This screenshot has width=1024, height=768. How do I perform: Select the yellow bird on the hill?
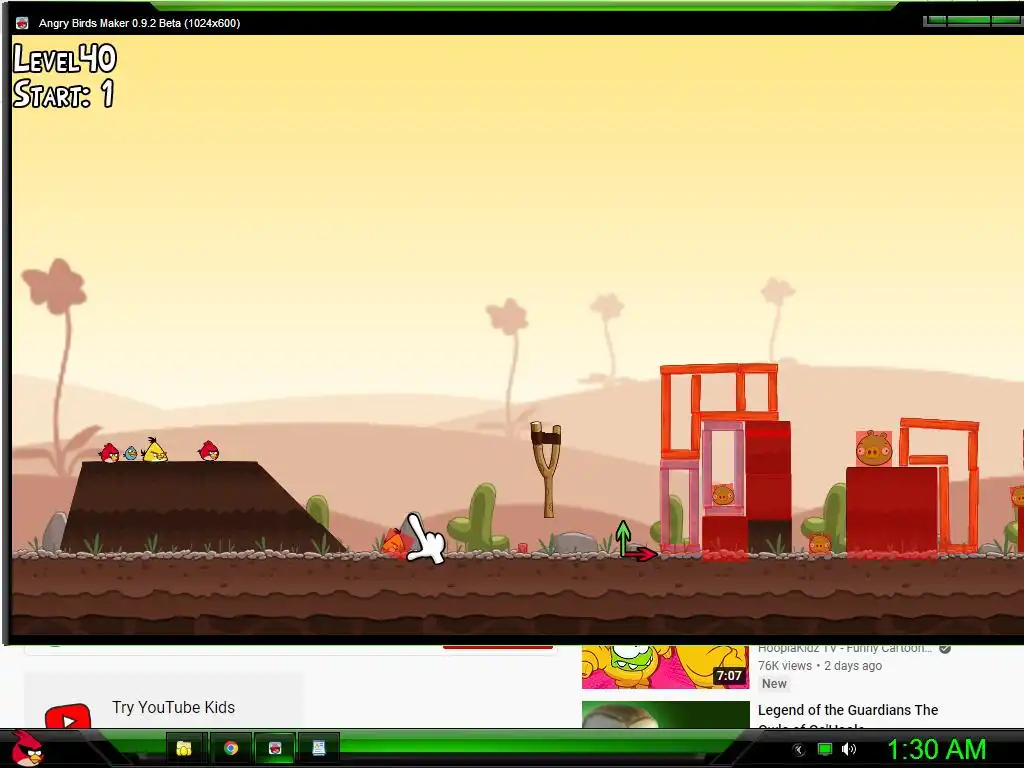coord(155,450)
